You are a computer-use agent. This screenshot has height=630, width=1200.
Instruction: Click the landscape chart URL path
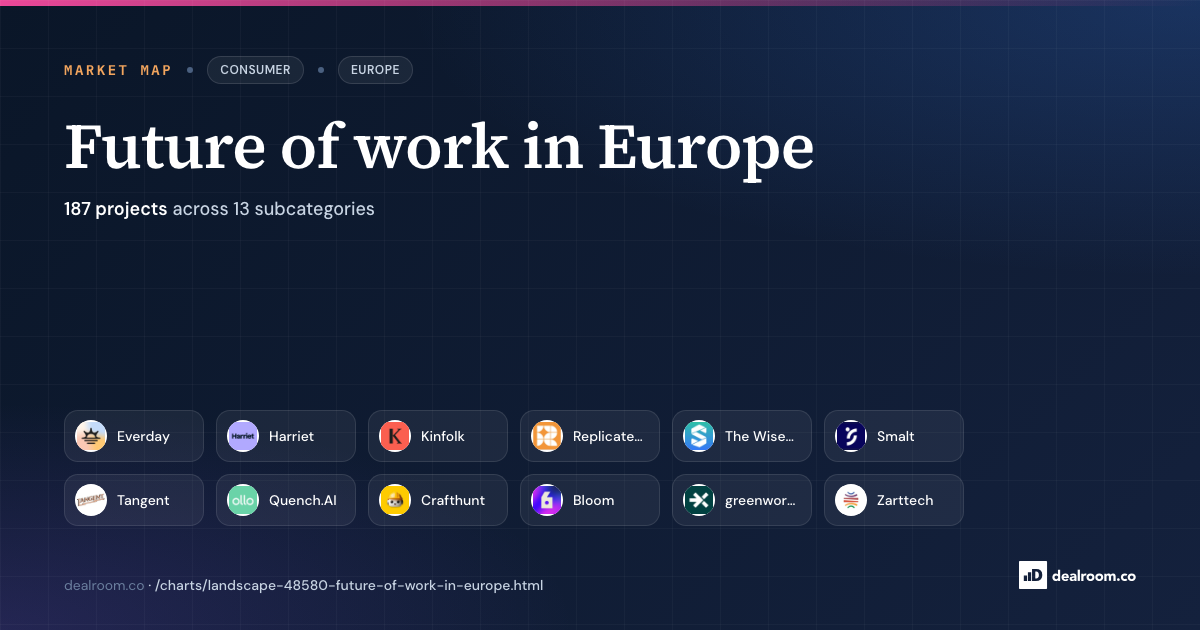(349, 585)
